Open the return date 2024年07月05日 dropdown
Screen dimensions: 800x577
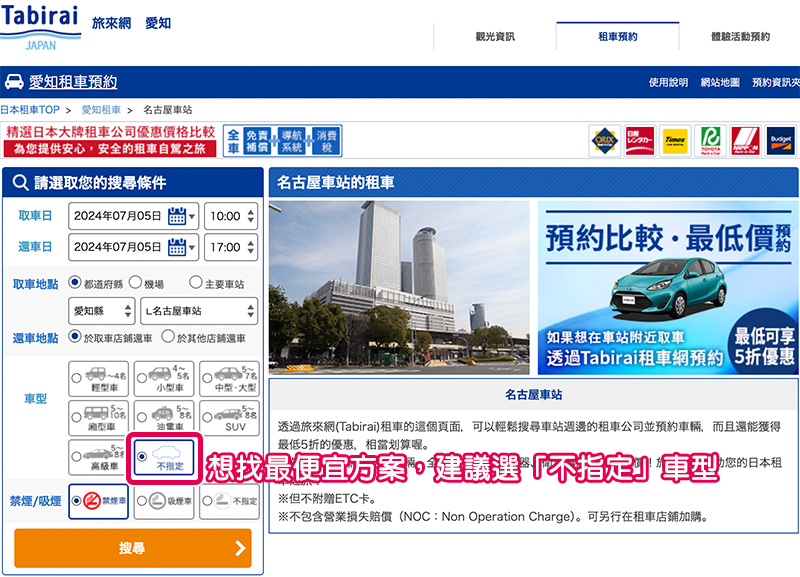[134, 247]
